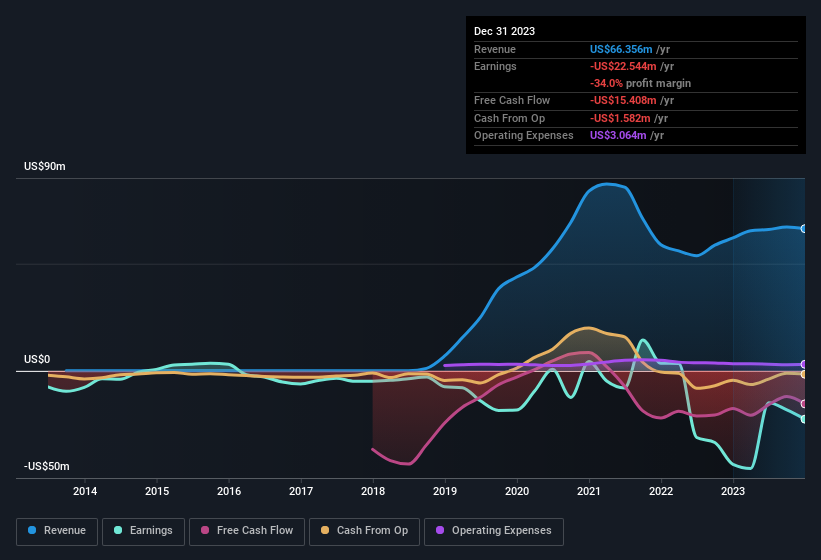Click the Revenue row label in tooltip
The width and height of the screenshot is (821, 560).
(495, 49)
